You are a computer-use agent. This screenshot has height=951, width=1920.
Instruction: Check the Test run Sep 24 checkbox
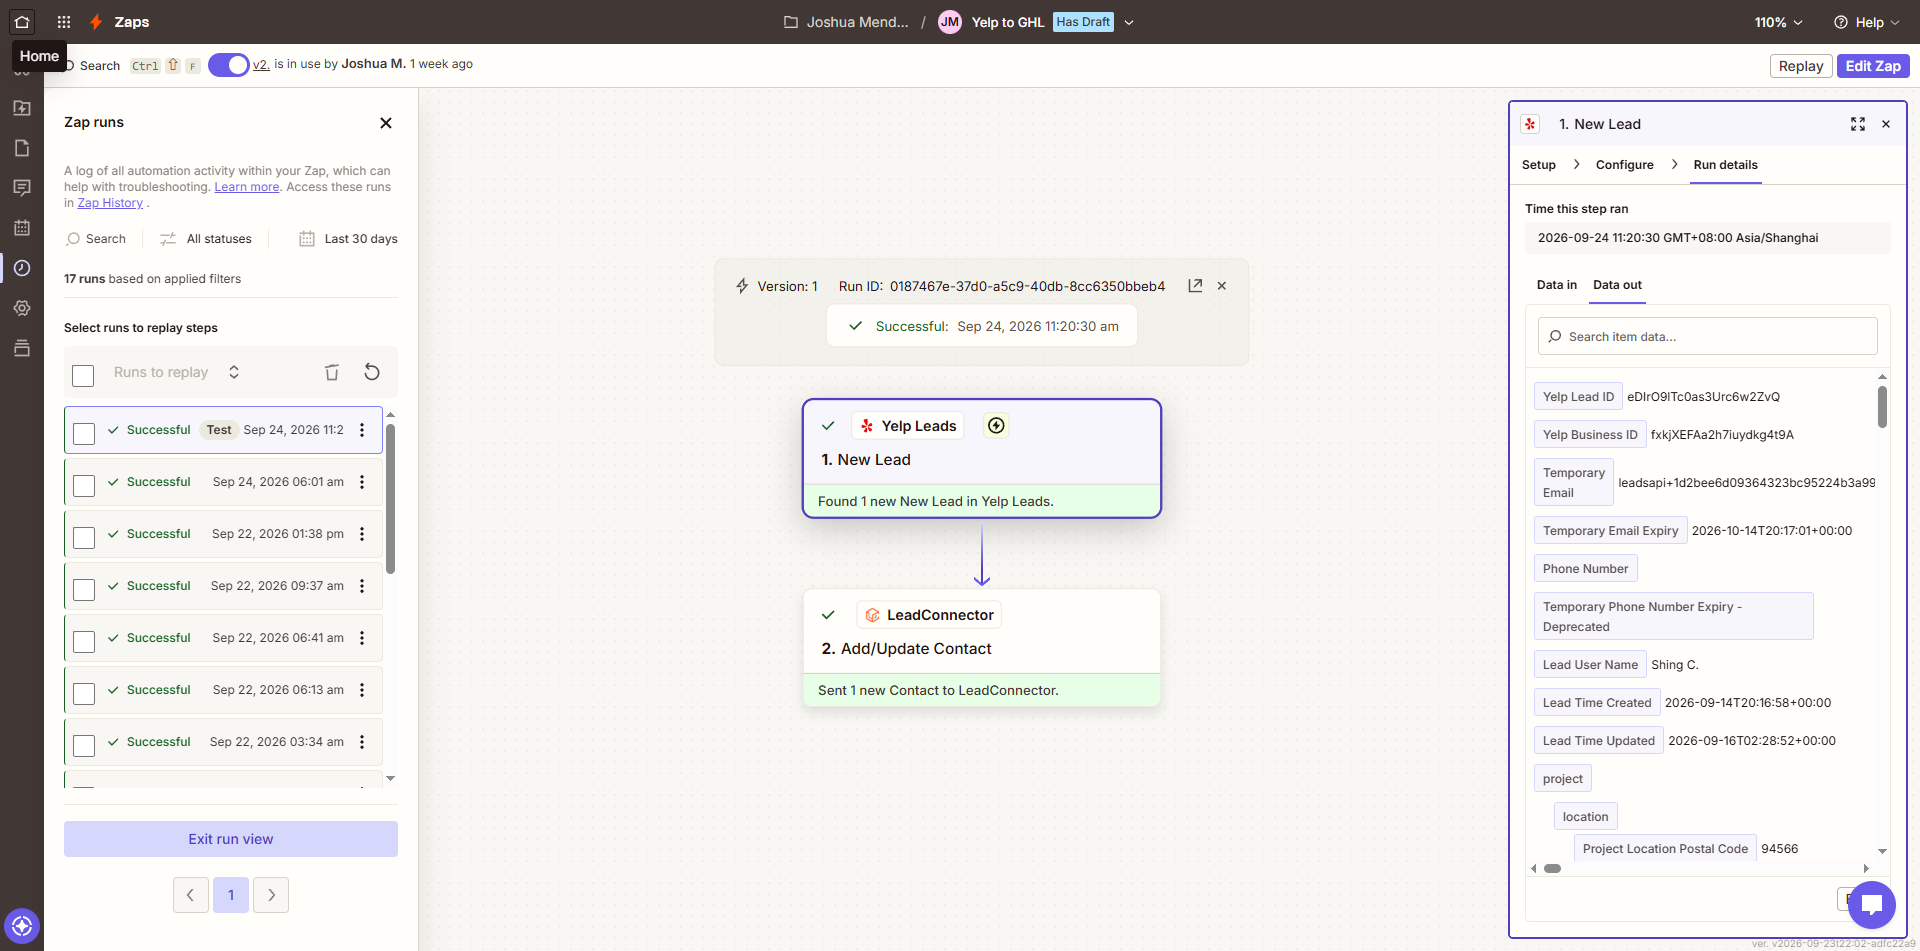pos(84,433)
